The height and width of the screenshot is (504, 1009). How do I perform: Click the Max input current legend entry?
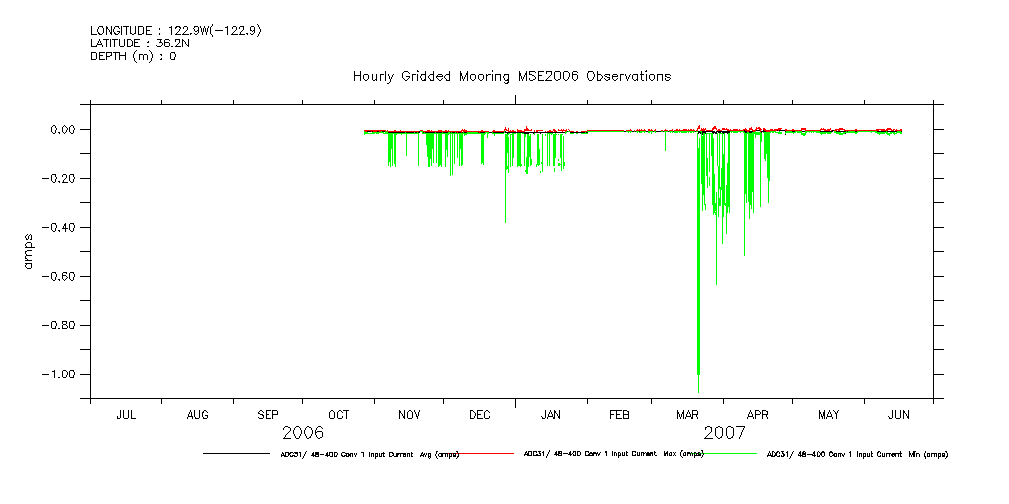point(613,454)
